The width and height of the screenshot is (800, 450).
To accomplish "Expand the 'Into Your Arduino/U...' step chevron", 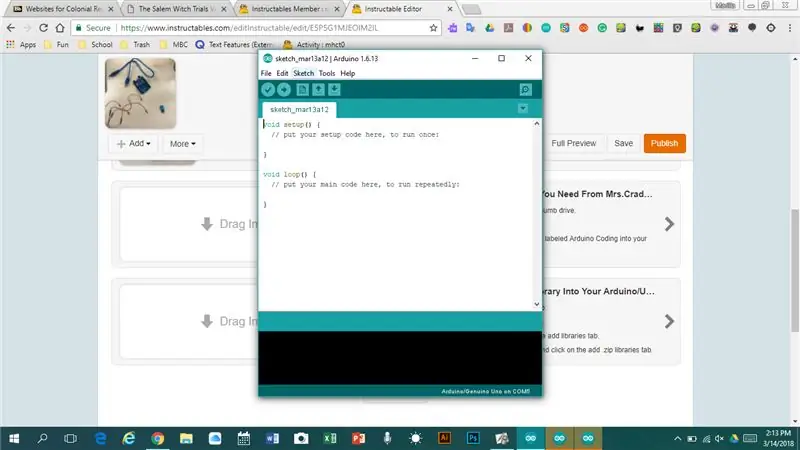I will tap(669, 321).
